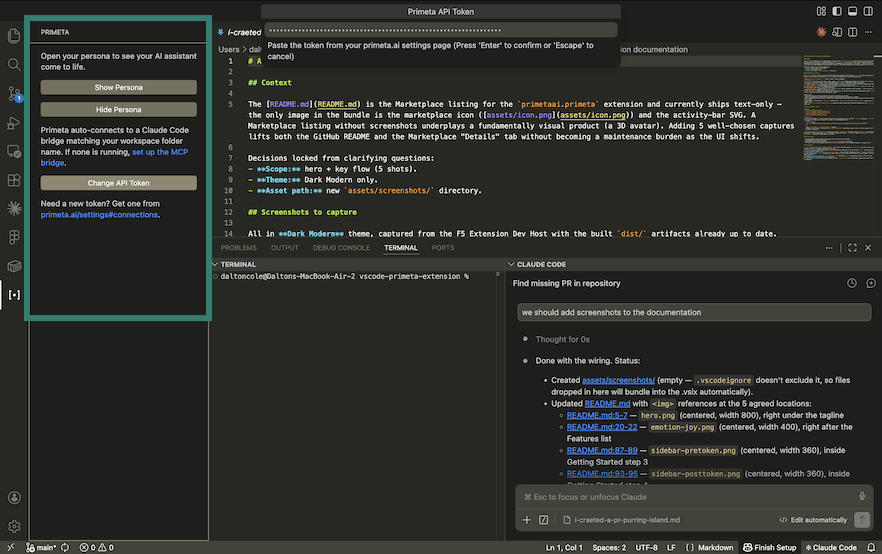Open remote window indicator in status bar
Image resolution: width=882 pixels, height=554 pixels.
[11, 547]
